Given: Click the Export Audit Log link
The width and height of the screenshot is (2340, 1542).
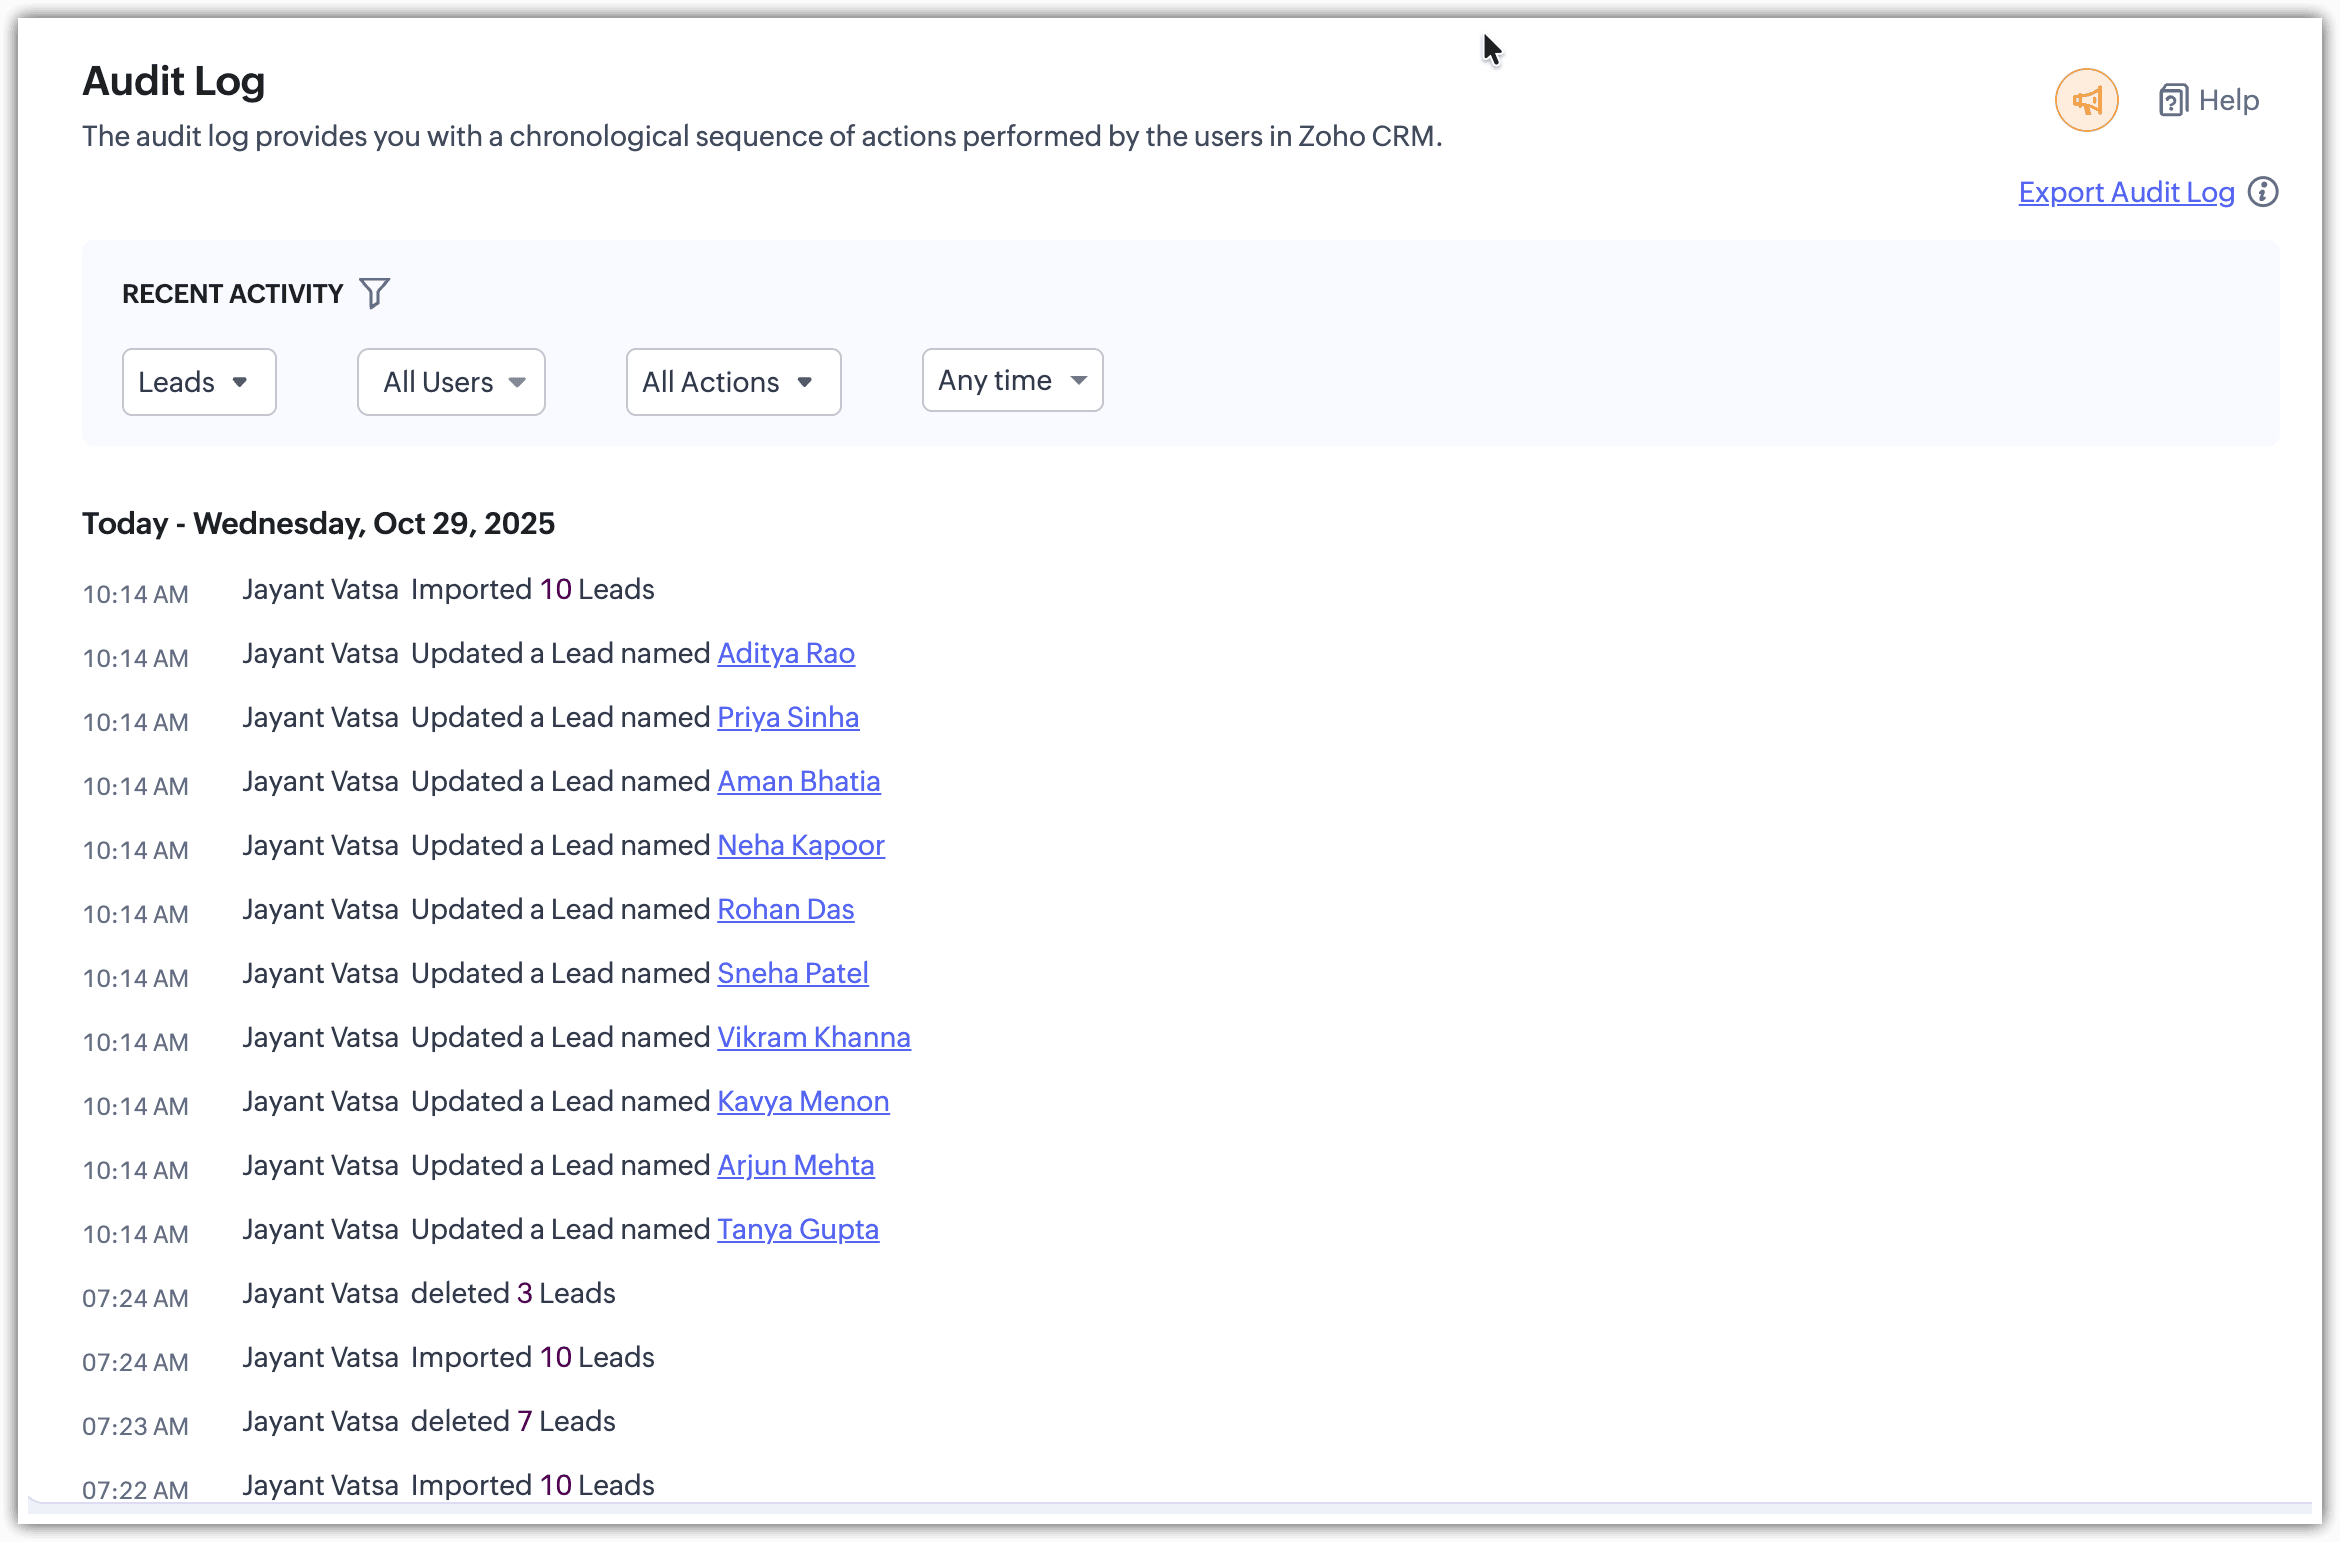Looking at the screenshot, I should (x=2126, y=192).
